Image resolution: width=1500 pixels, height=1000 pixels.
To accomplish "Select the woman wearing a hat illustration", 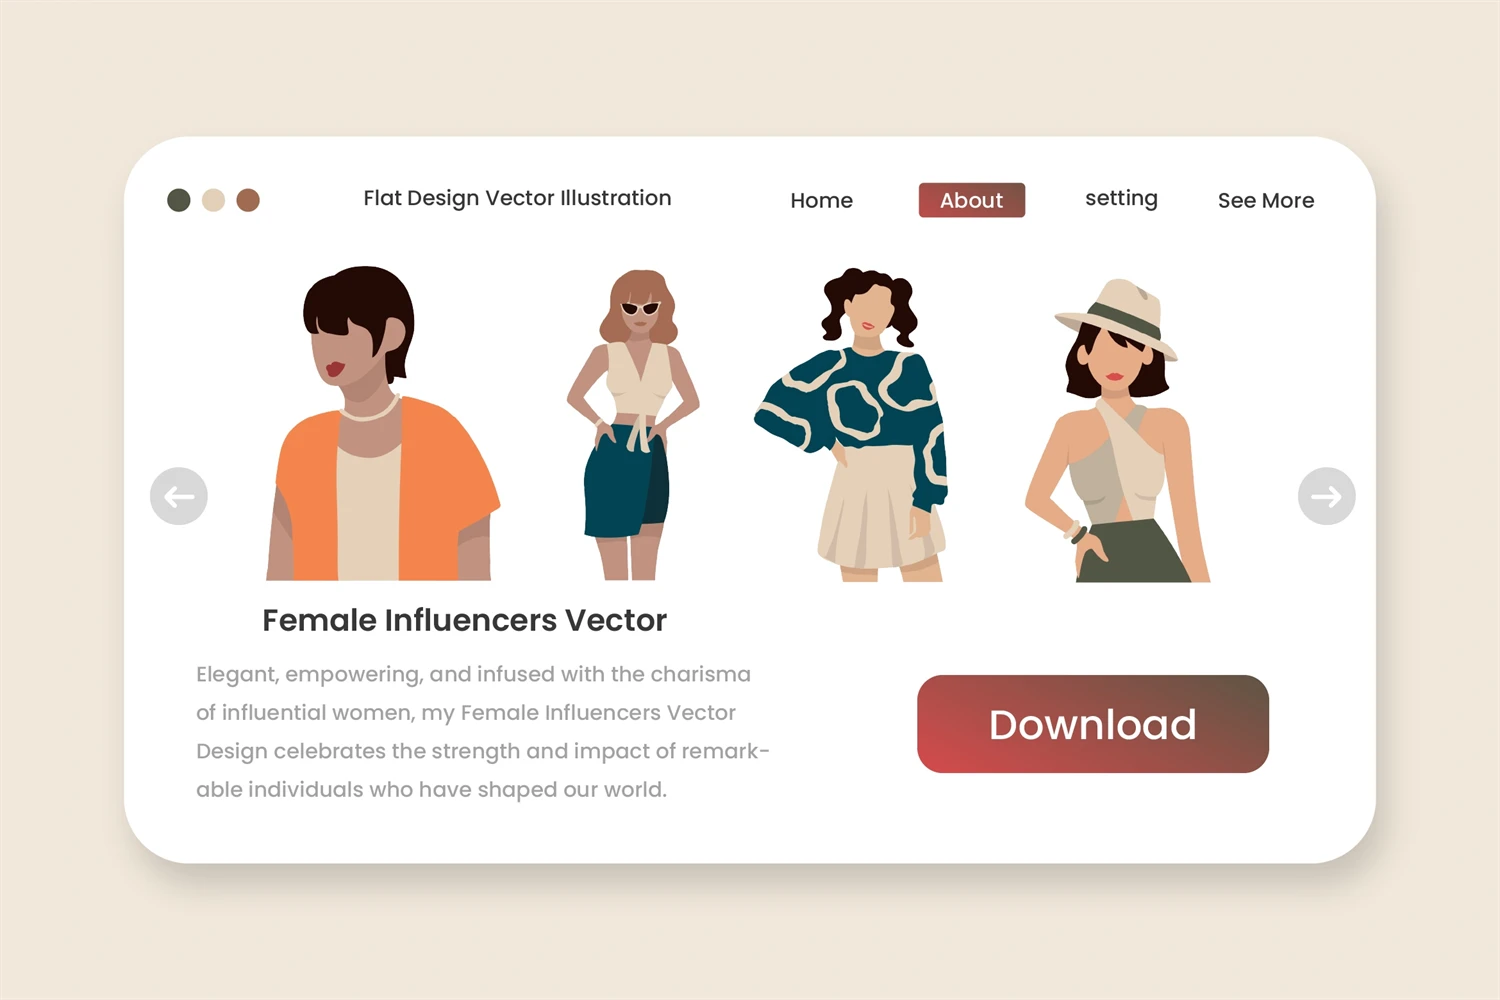I will tap(1118, 430).
